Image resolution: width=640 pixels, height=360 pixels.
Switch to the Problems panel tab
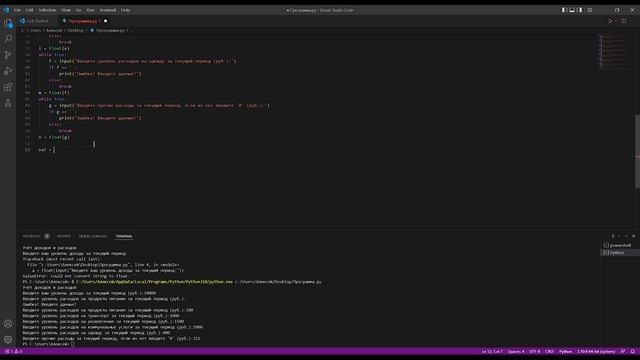(31, 236)
